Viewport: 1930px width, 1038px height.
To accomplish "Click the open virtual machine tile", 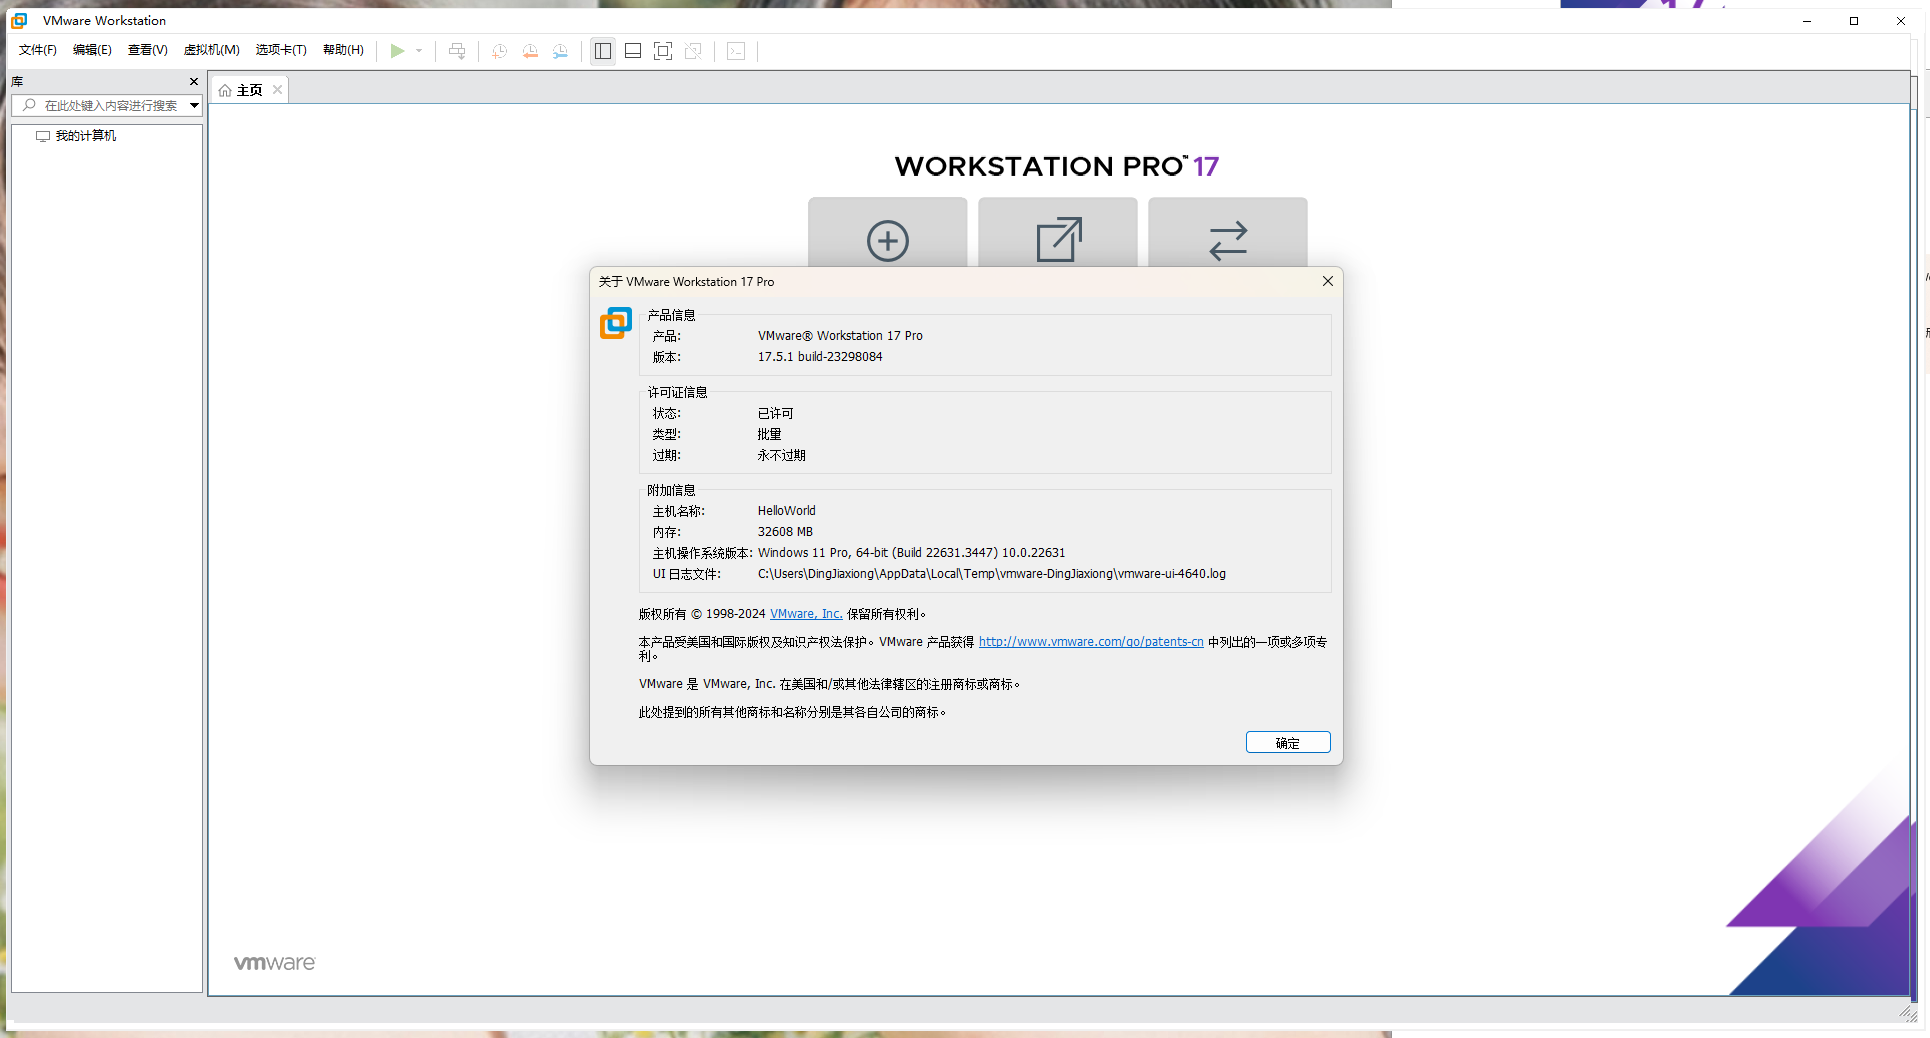I will coord(1058,233).
